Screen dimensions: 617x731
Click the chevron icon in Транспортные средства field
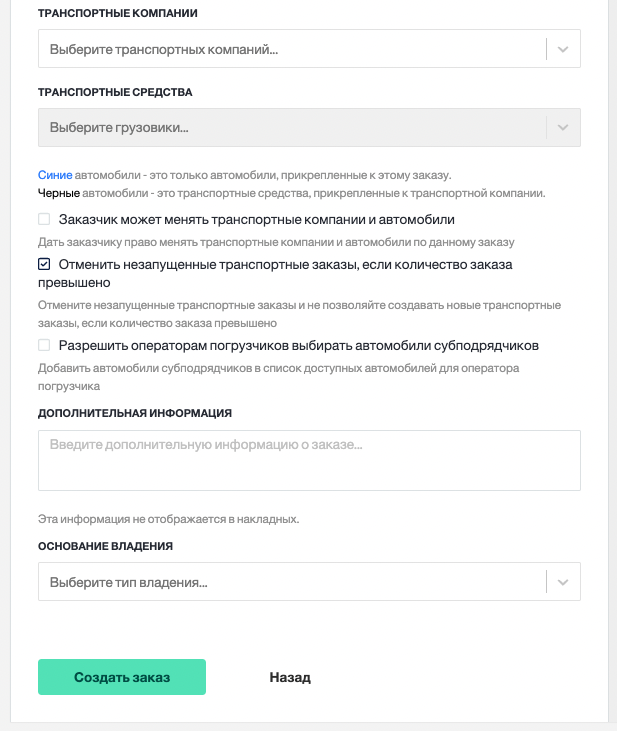tap(563, 127)
